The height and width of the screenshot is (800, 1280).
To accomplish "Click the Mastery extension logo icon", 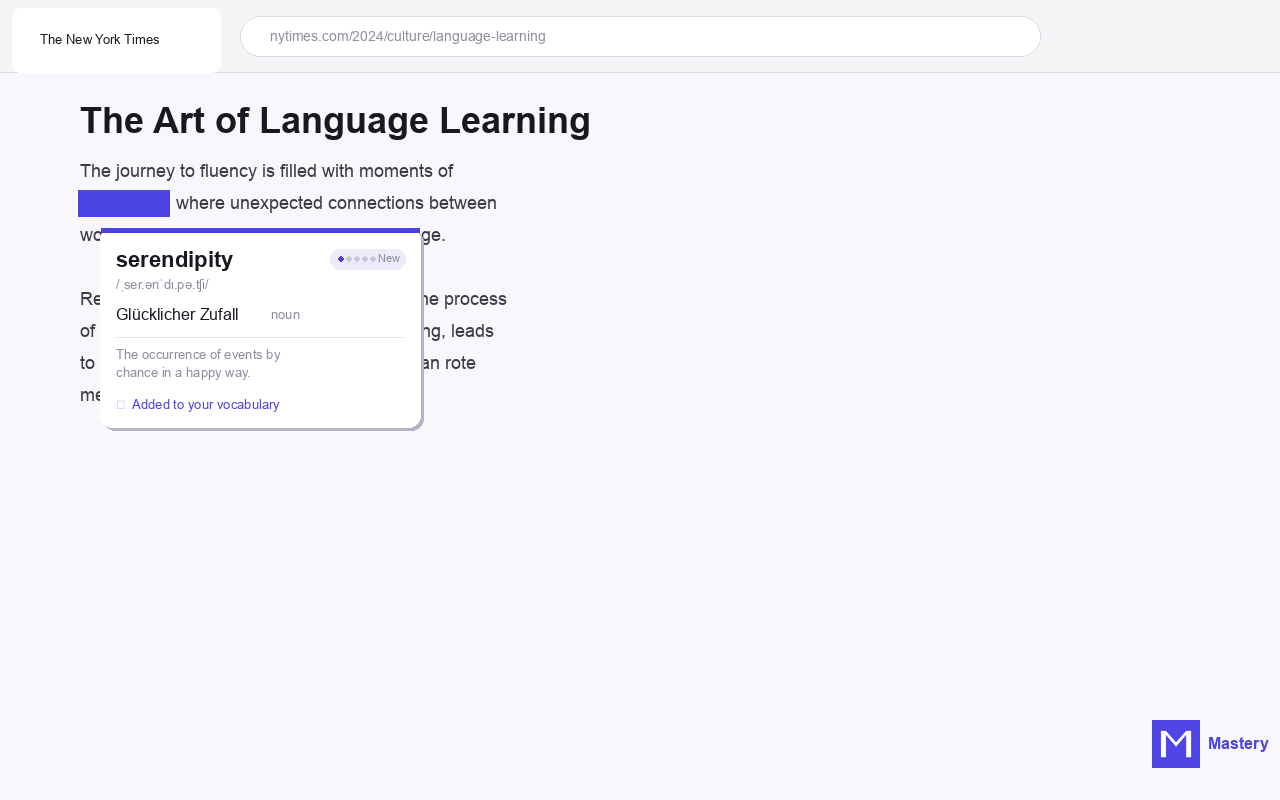I will 1175,743.
